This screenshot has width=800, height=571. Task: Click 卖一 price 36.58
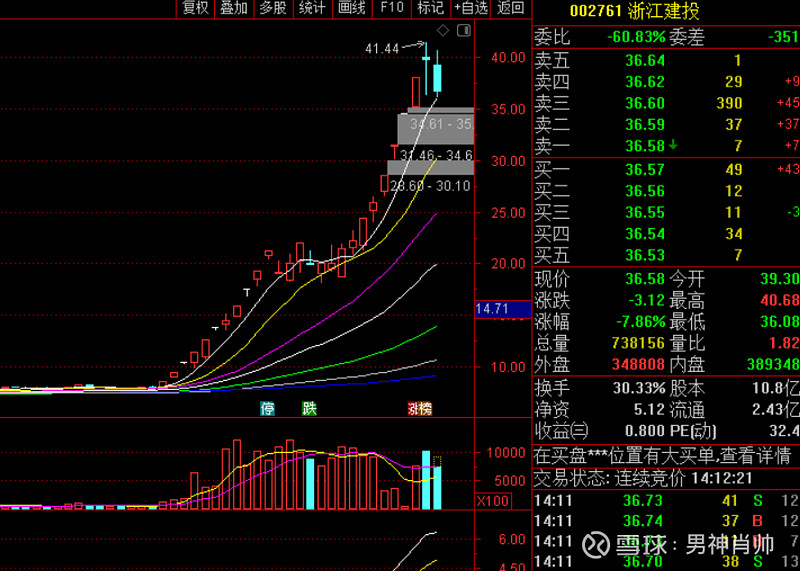click(x=645, y=146)
